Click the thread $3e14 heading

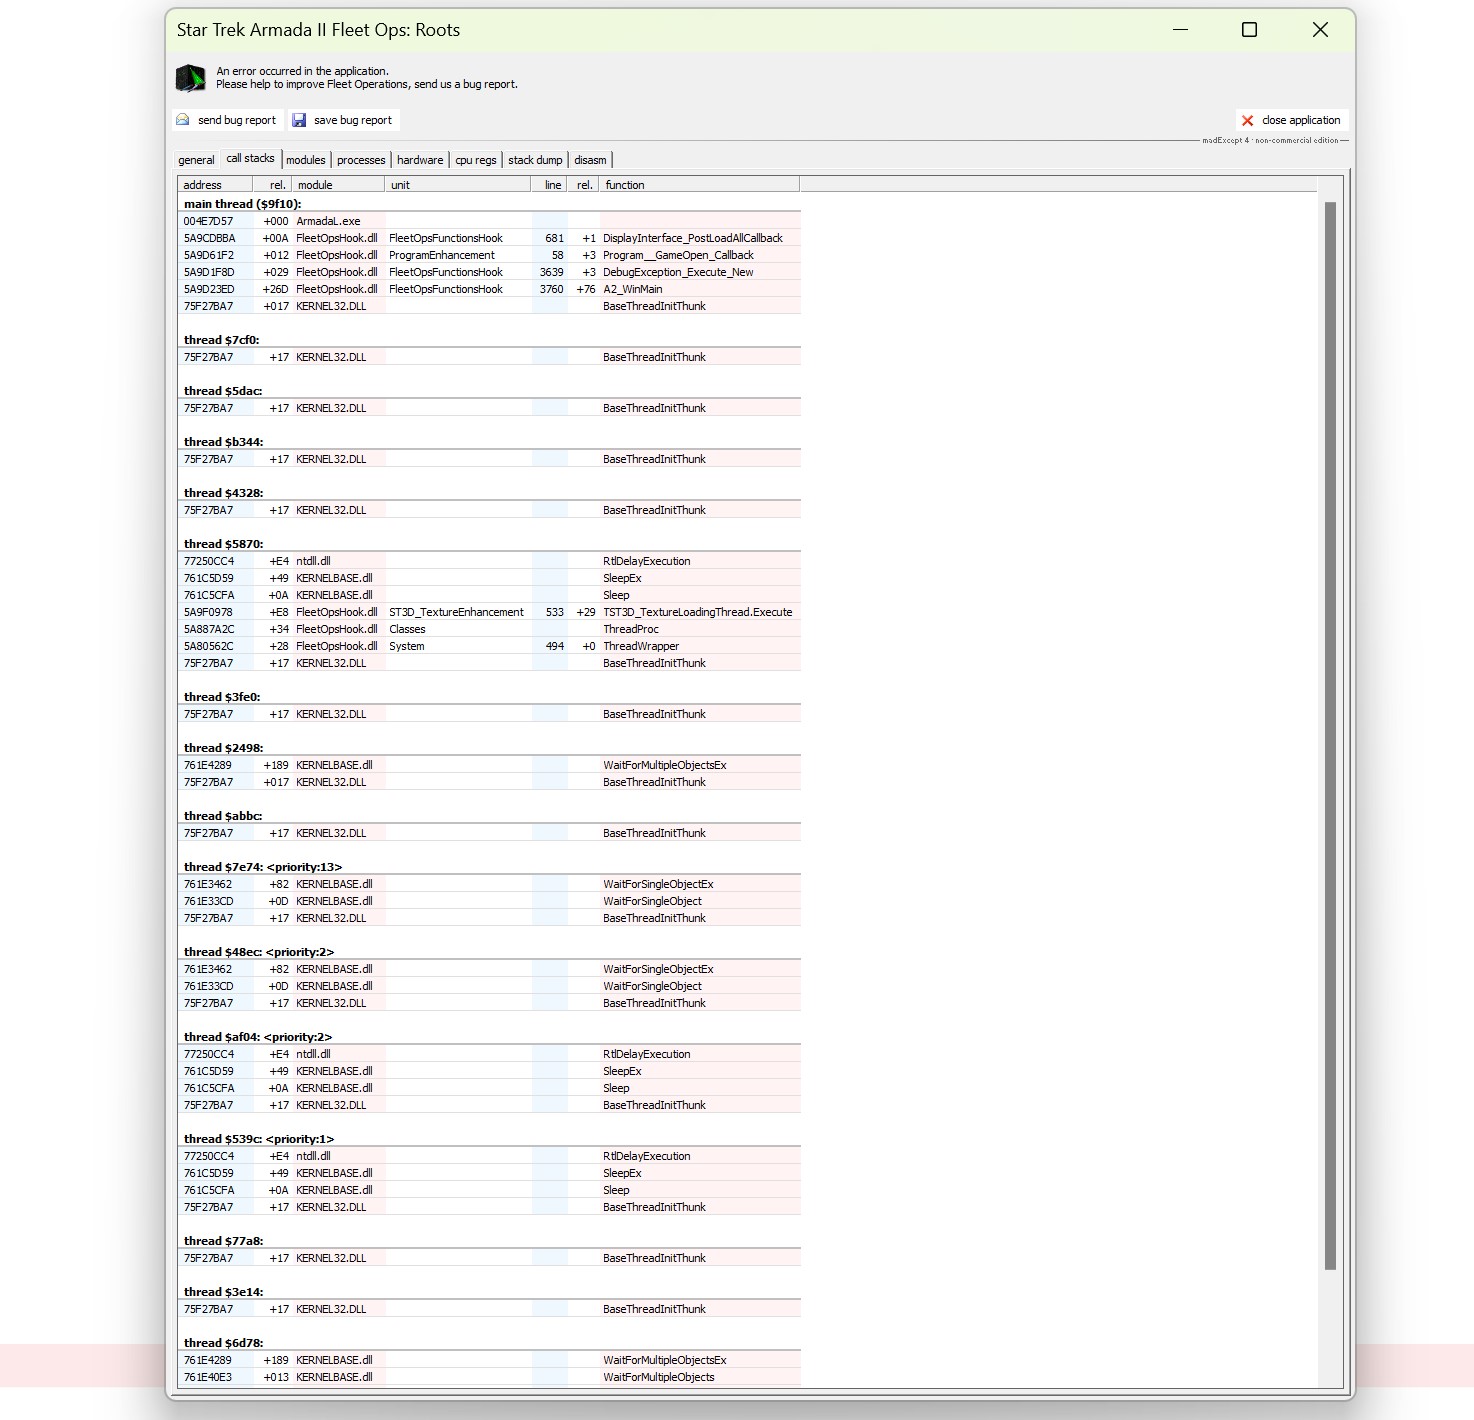click(x=223, y=1292)
